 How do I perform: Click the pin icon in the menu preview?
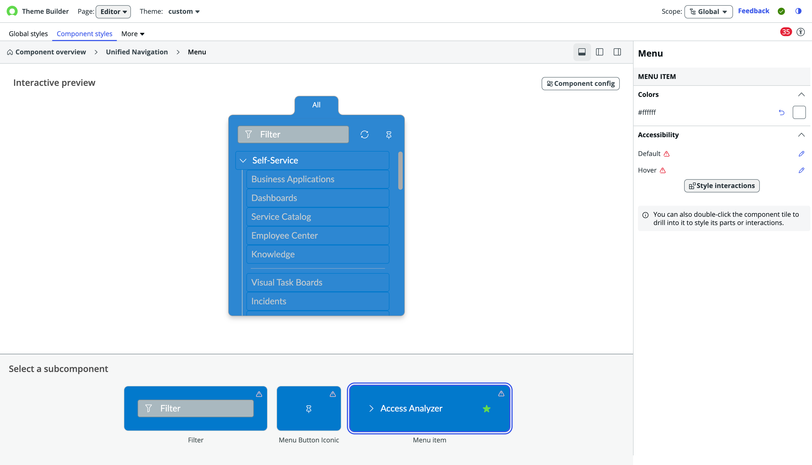389,134
